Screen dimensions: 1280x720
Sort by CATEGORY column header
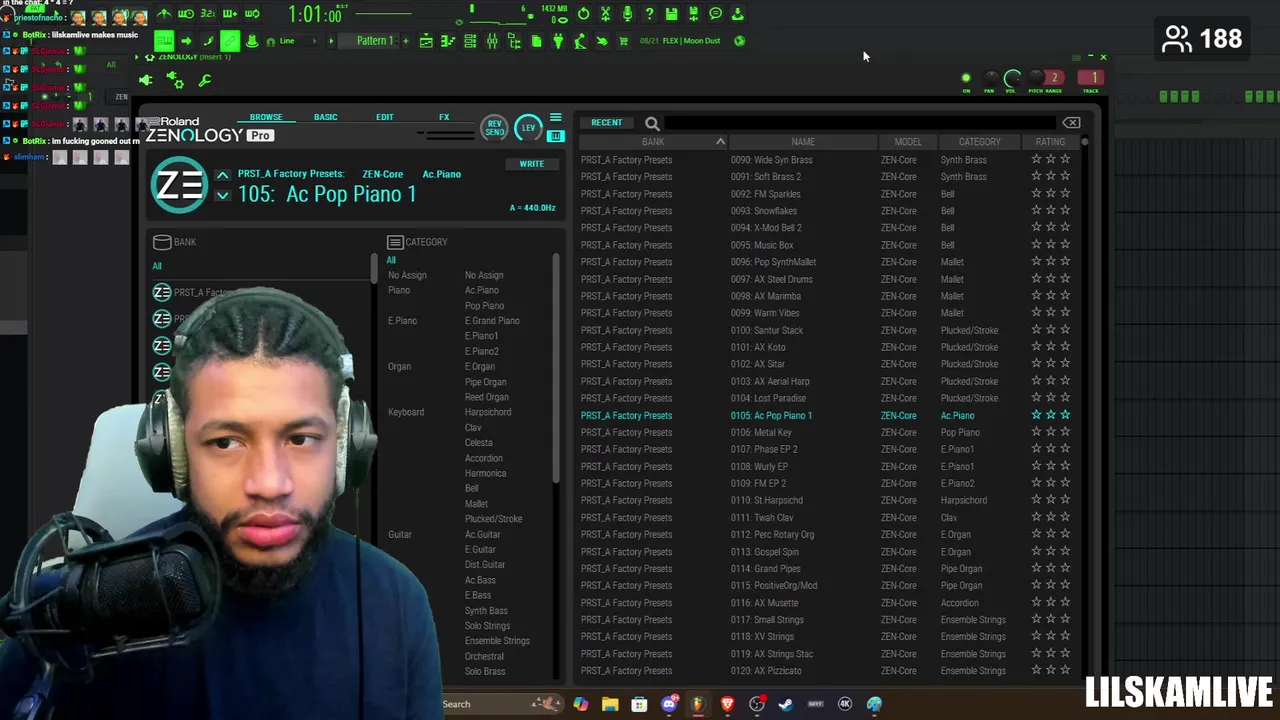pyautogui.click(x=979, y=142)
